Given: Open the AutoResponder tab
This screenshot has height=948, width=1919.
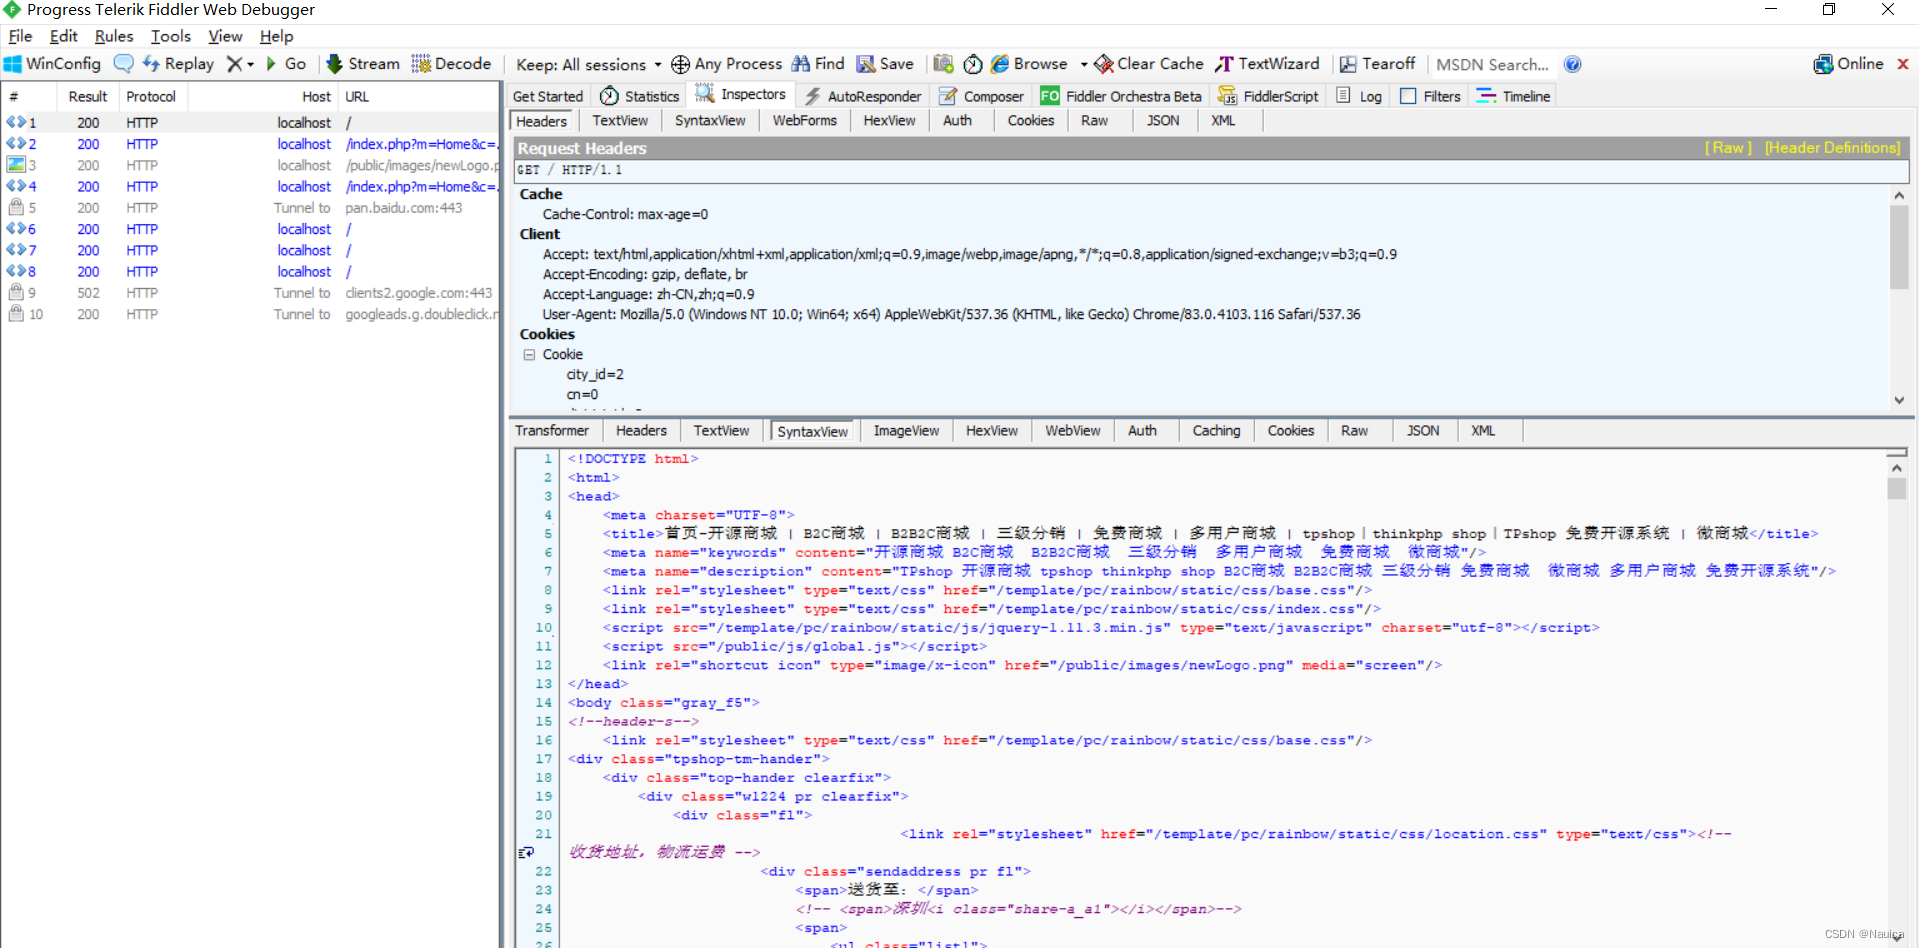Looking at the screenshot, I should pyautogui.click(x=863, y=96).
